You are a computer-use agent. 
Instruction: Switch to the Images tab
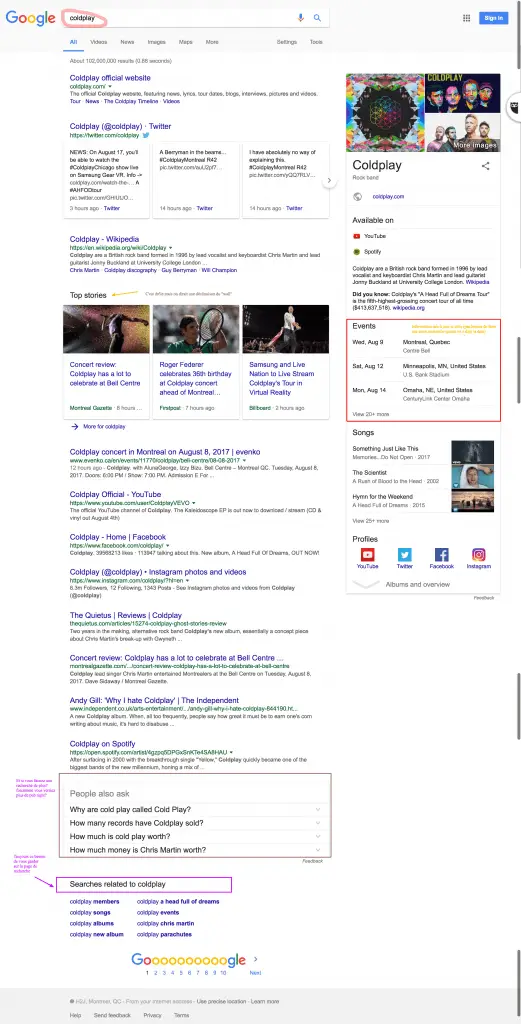[157, 42]
